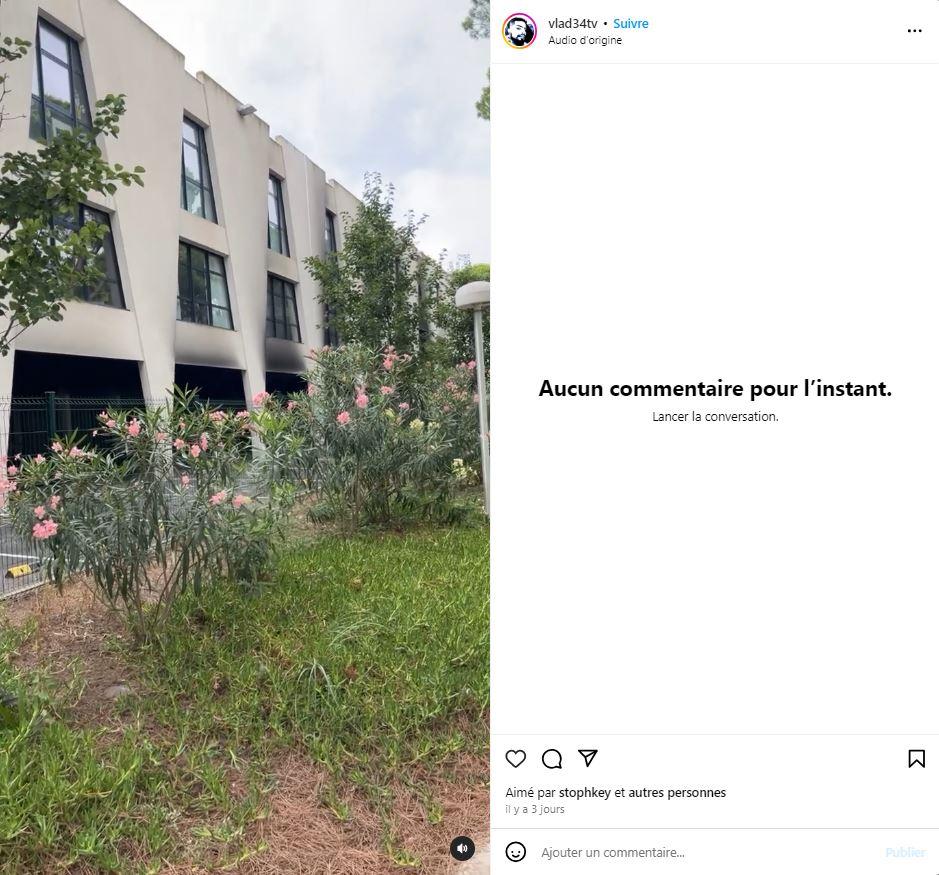Mute the video using the speaker icon
The image size is (939, 875).
click(x=462, y=849)
